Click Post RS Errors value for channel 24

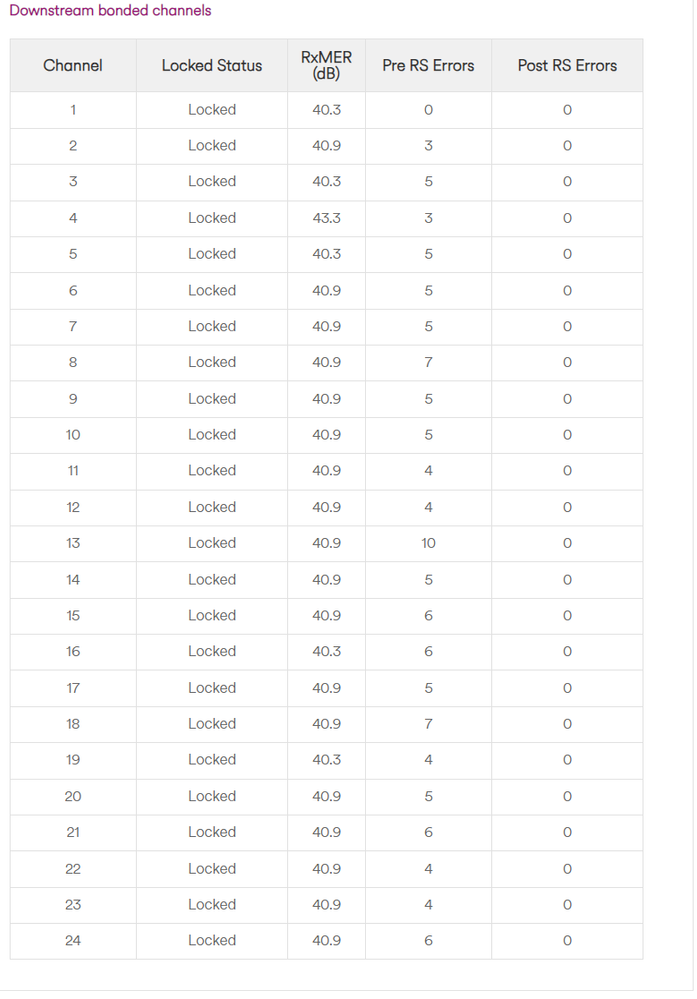(x=567, y=940)
